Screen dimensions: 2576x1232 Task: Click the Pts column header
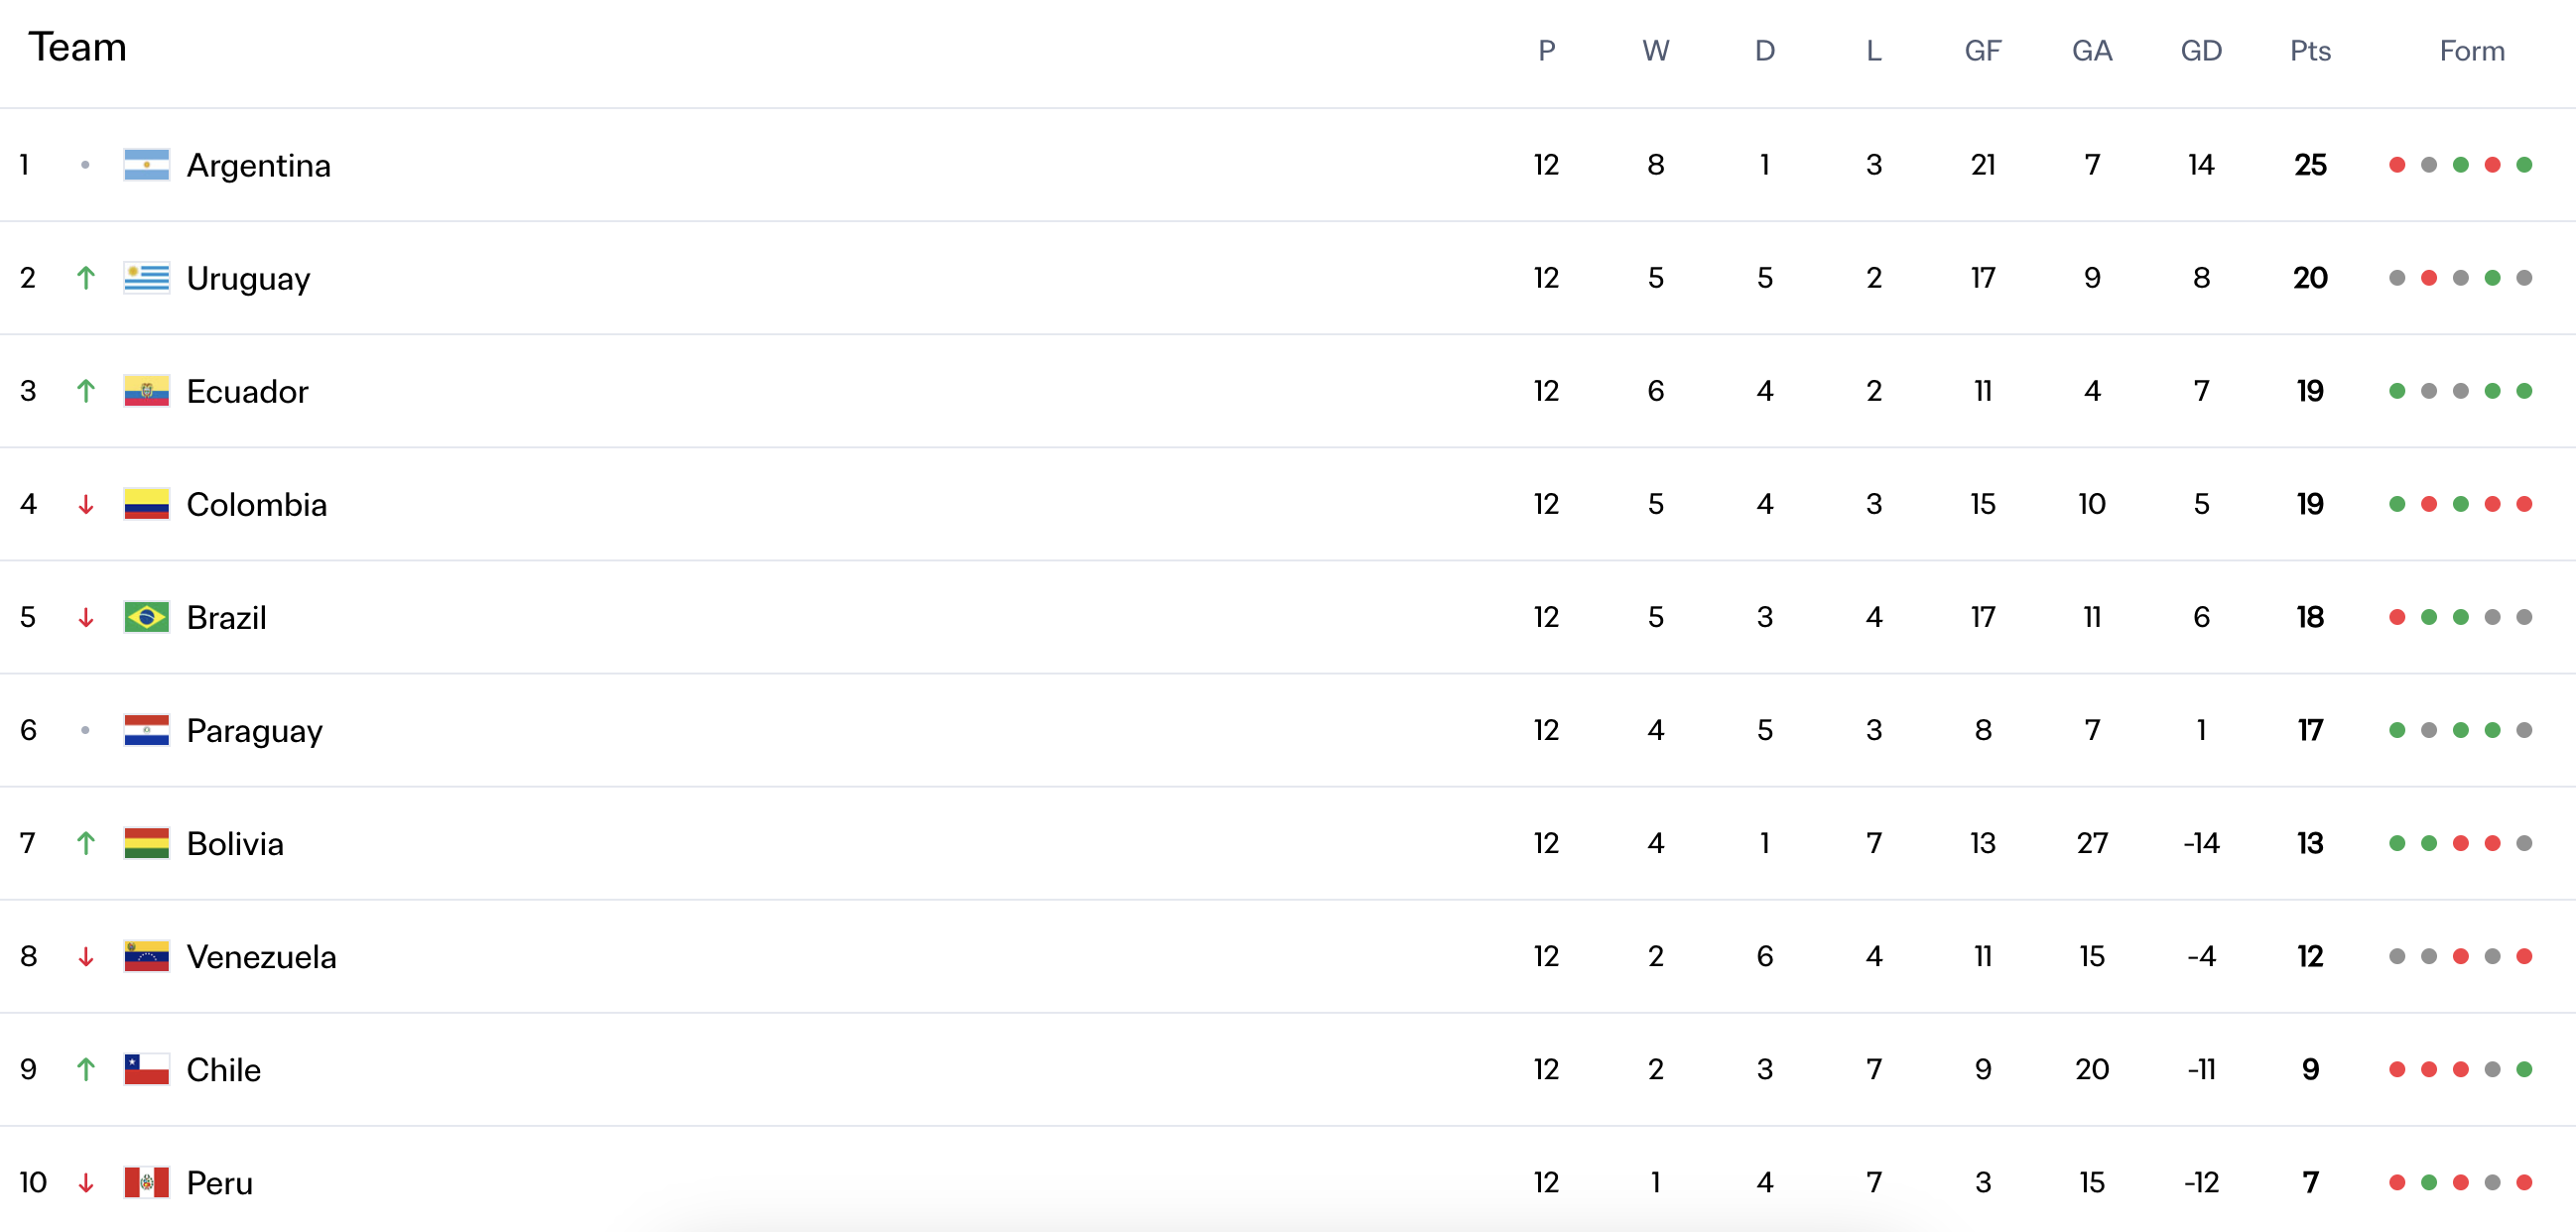2310,51
